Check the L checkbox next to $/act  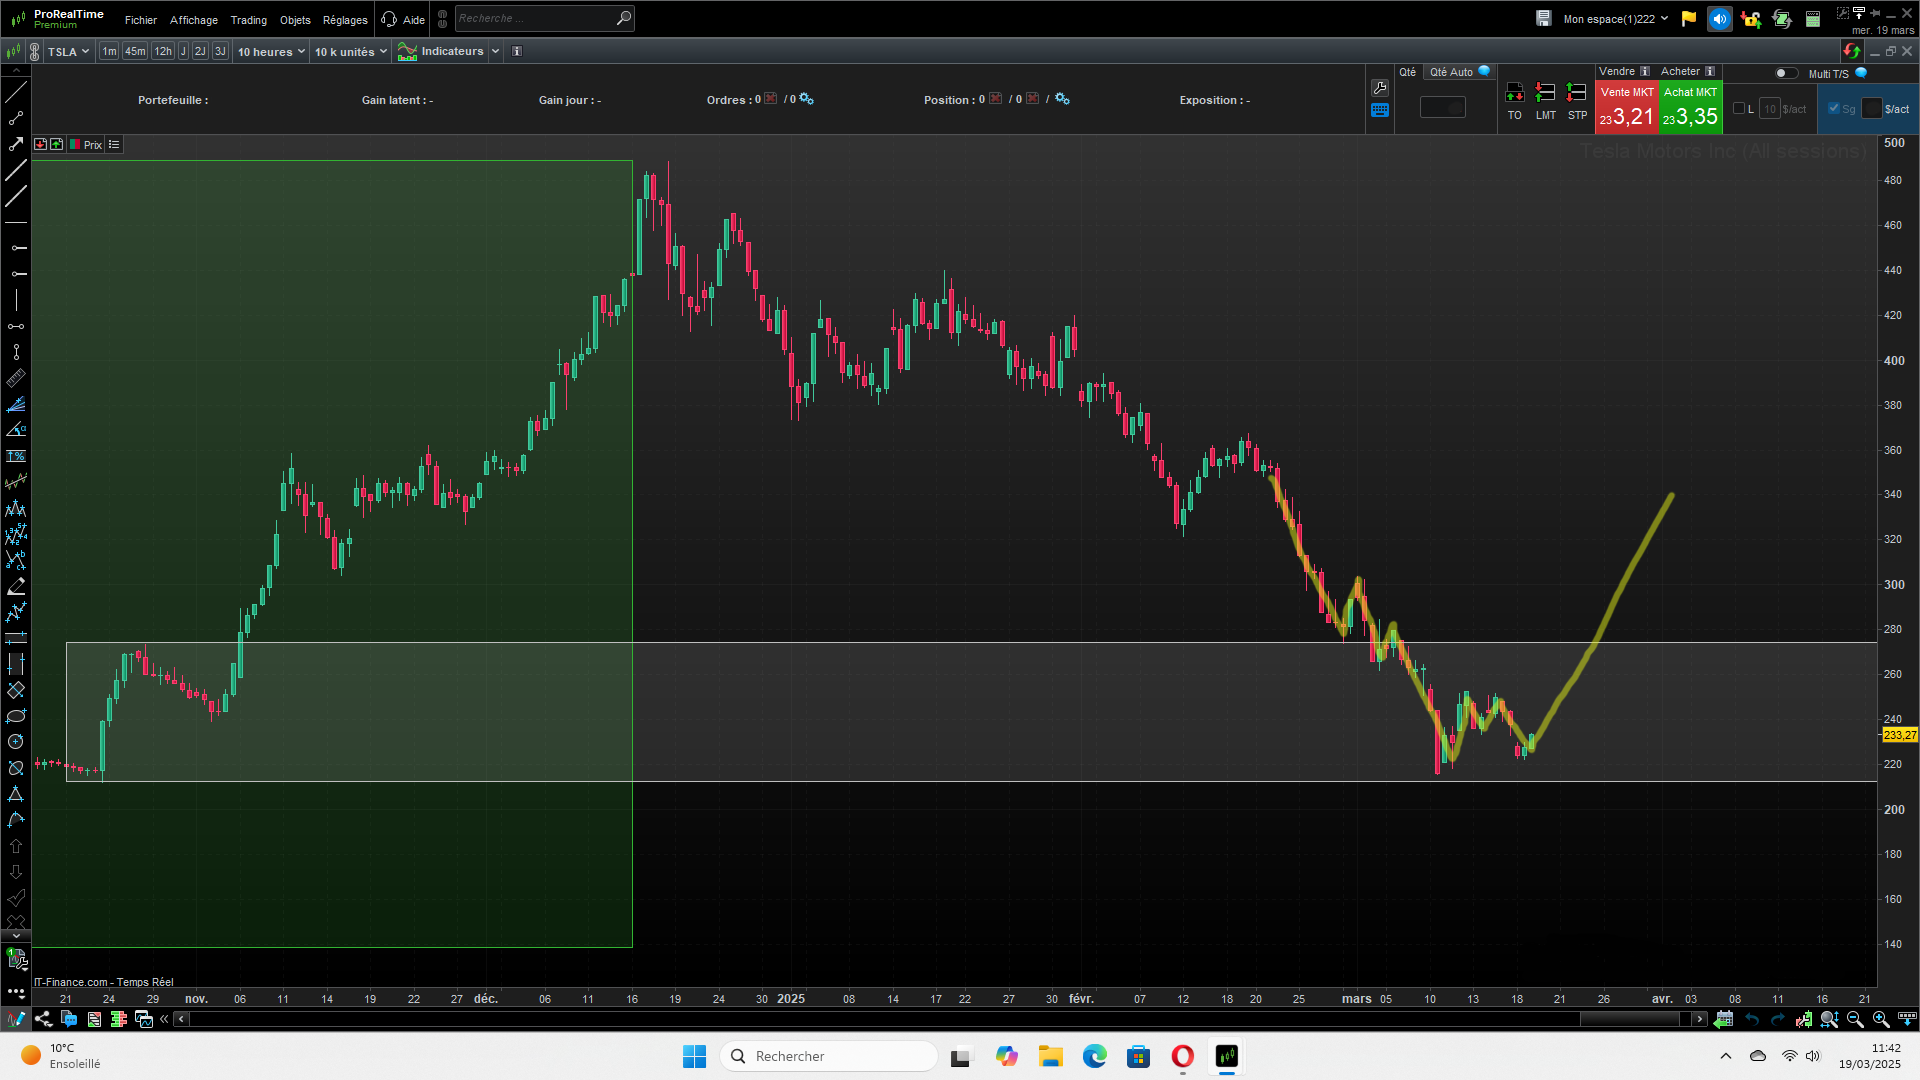[1739, 109]
